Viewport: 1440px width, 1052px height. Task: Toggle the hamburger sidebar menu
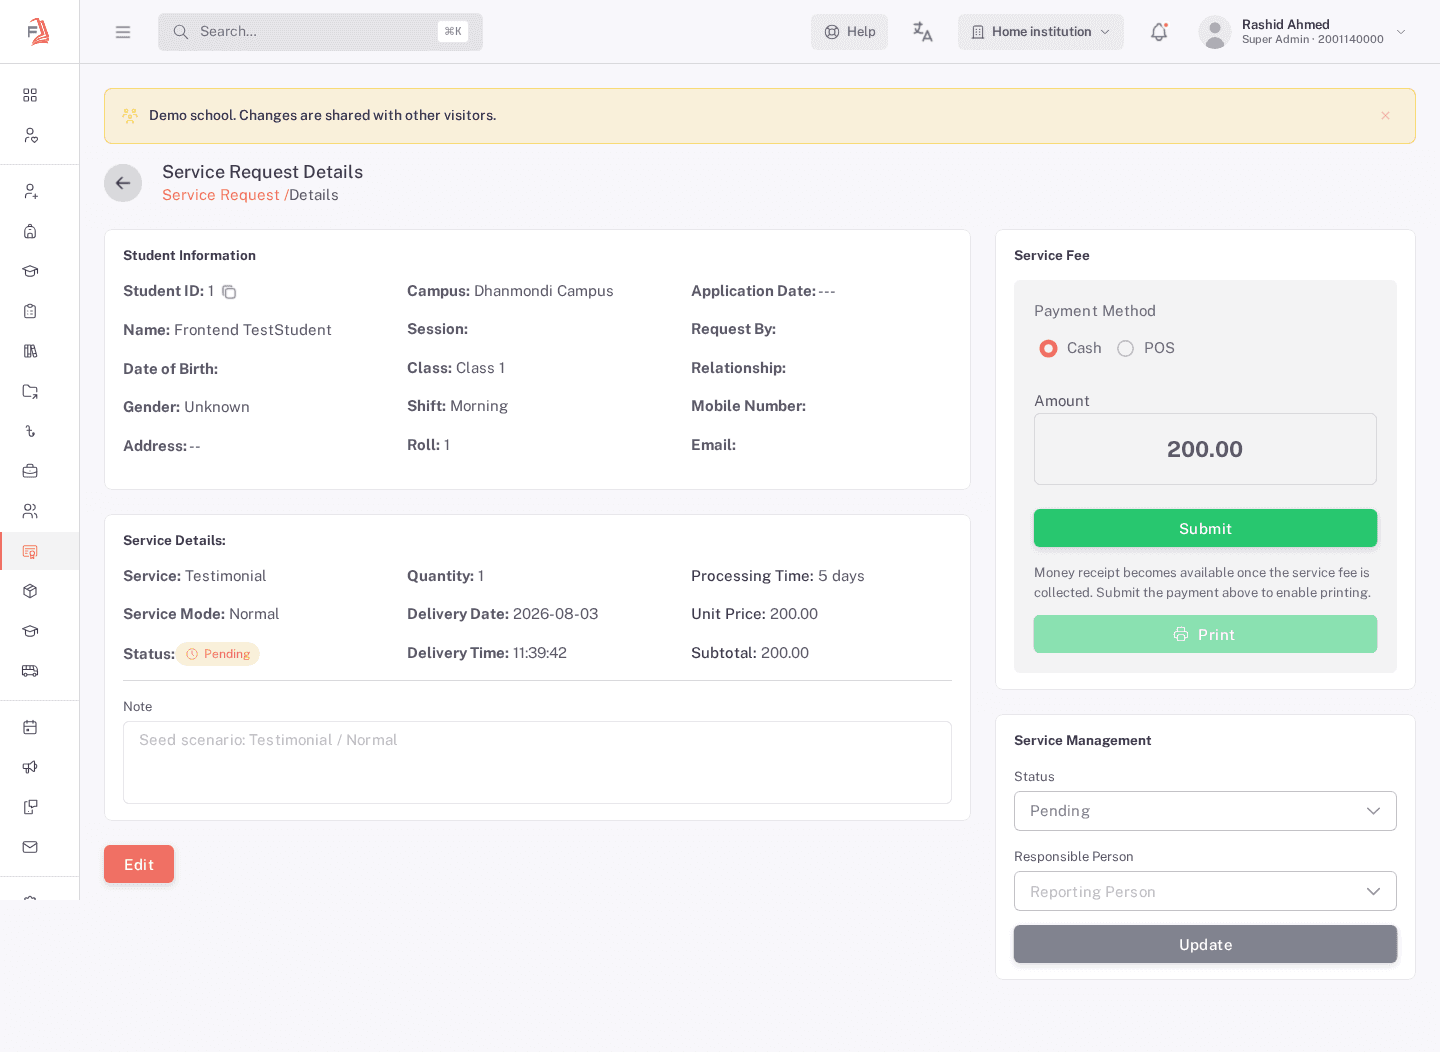click(123, 32)
